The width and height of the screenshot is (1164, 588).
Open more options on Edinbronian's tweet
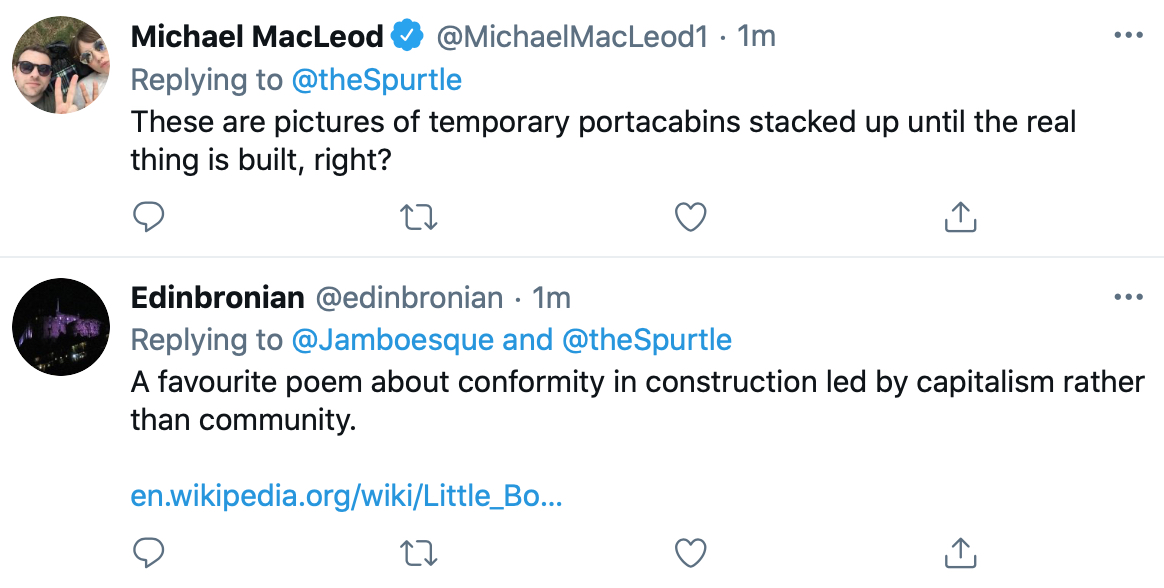(1128, 298)
